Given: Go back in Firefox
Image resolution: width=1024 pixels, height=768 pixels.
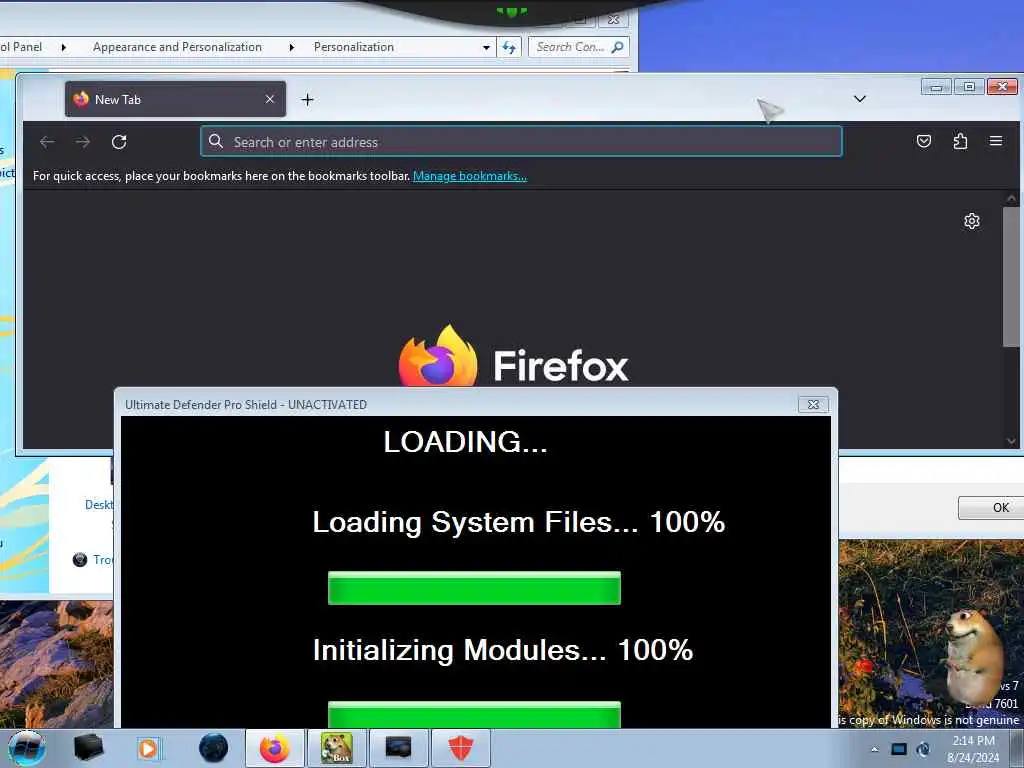Looking at the screenshot, I should (47, 142).
